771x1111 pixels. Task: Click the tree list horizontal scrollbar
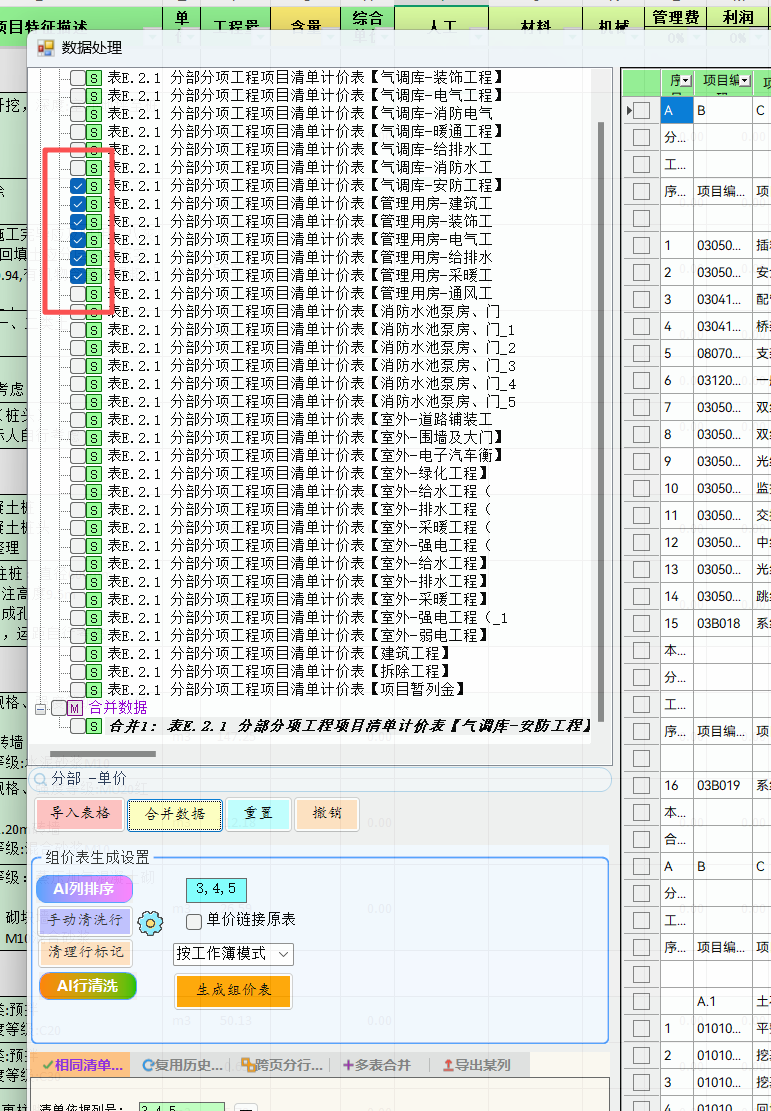[x=103, y=754]
